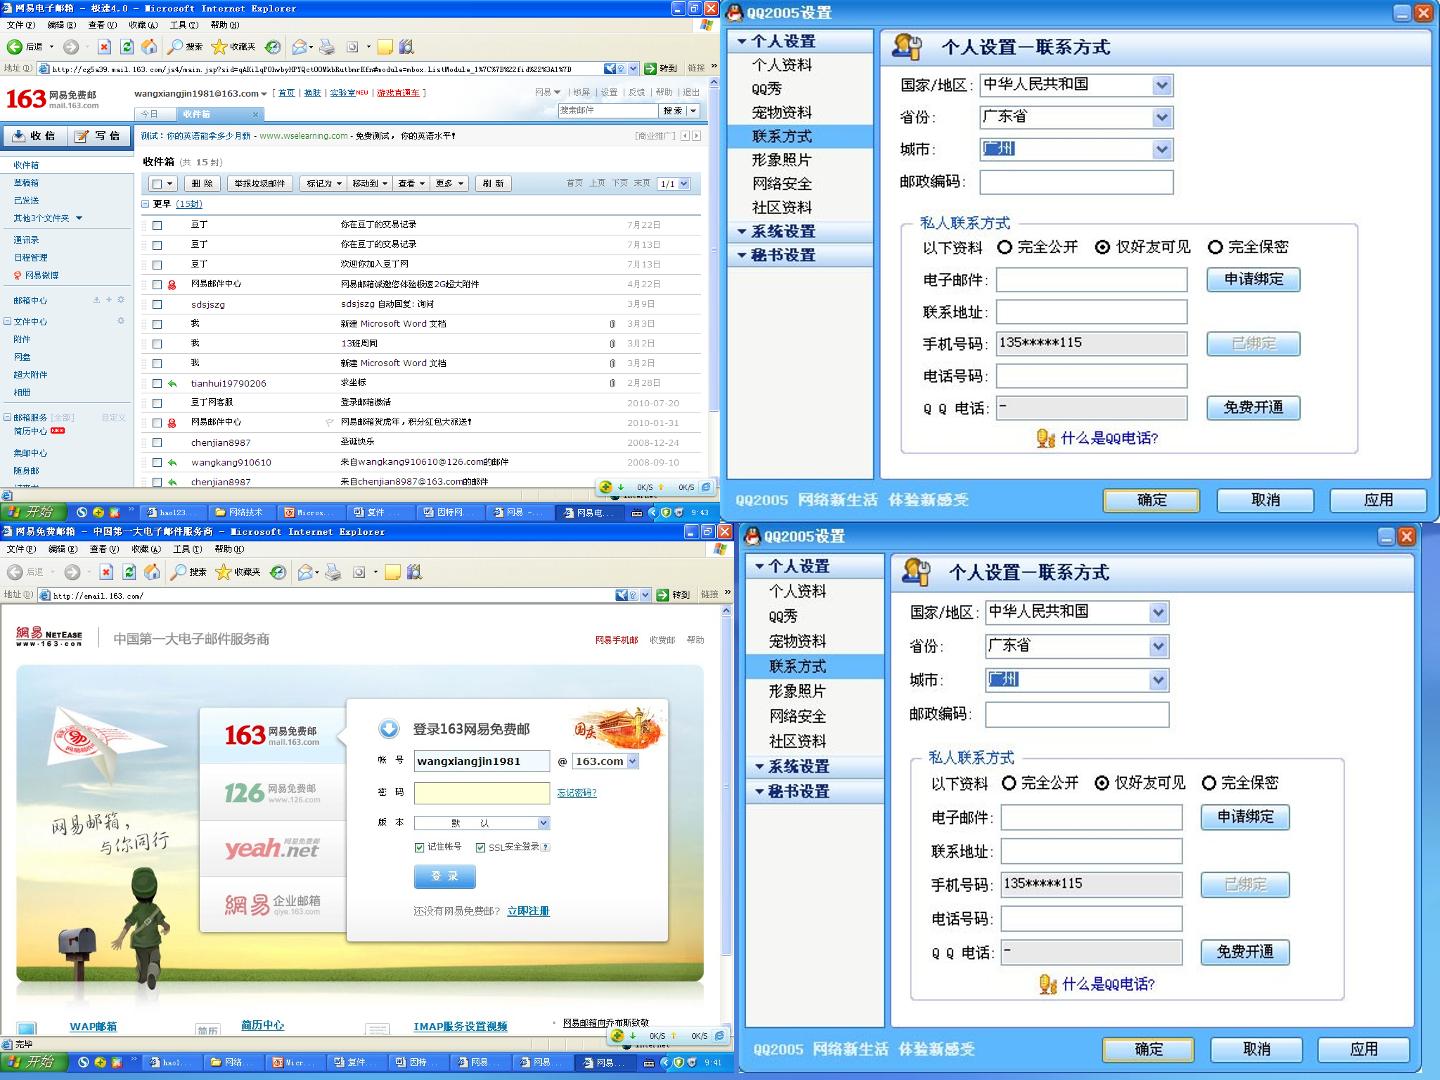
Task: Open the 版本 dropdown on the login form
Action: coord(543,823)
